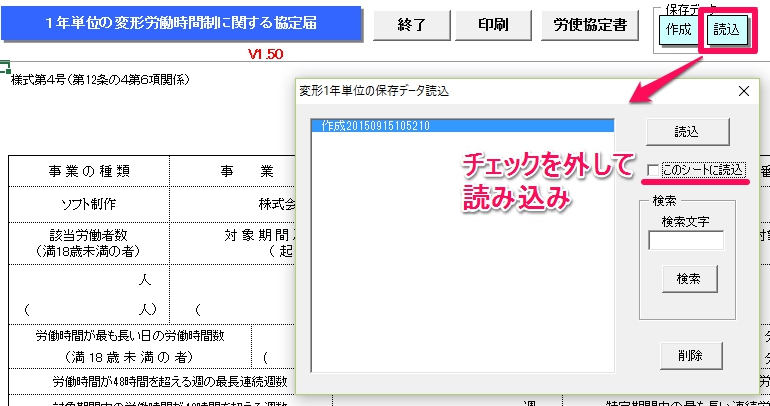Click the 検索文字 input field

(x=686, y=241)
